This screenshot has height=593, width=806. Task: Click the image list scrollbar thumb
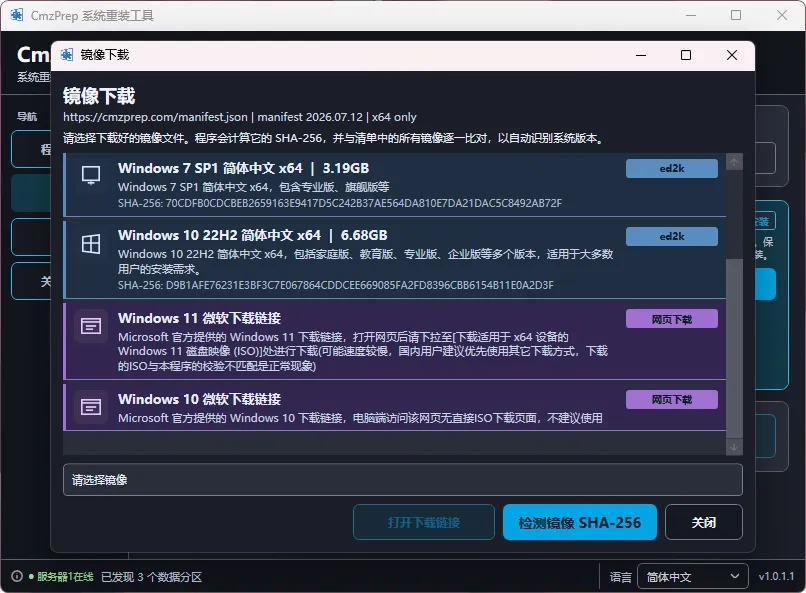pyautogui.click(x=734, y=349)
